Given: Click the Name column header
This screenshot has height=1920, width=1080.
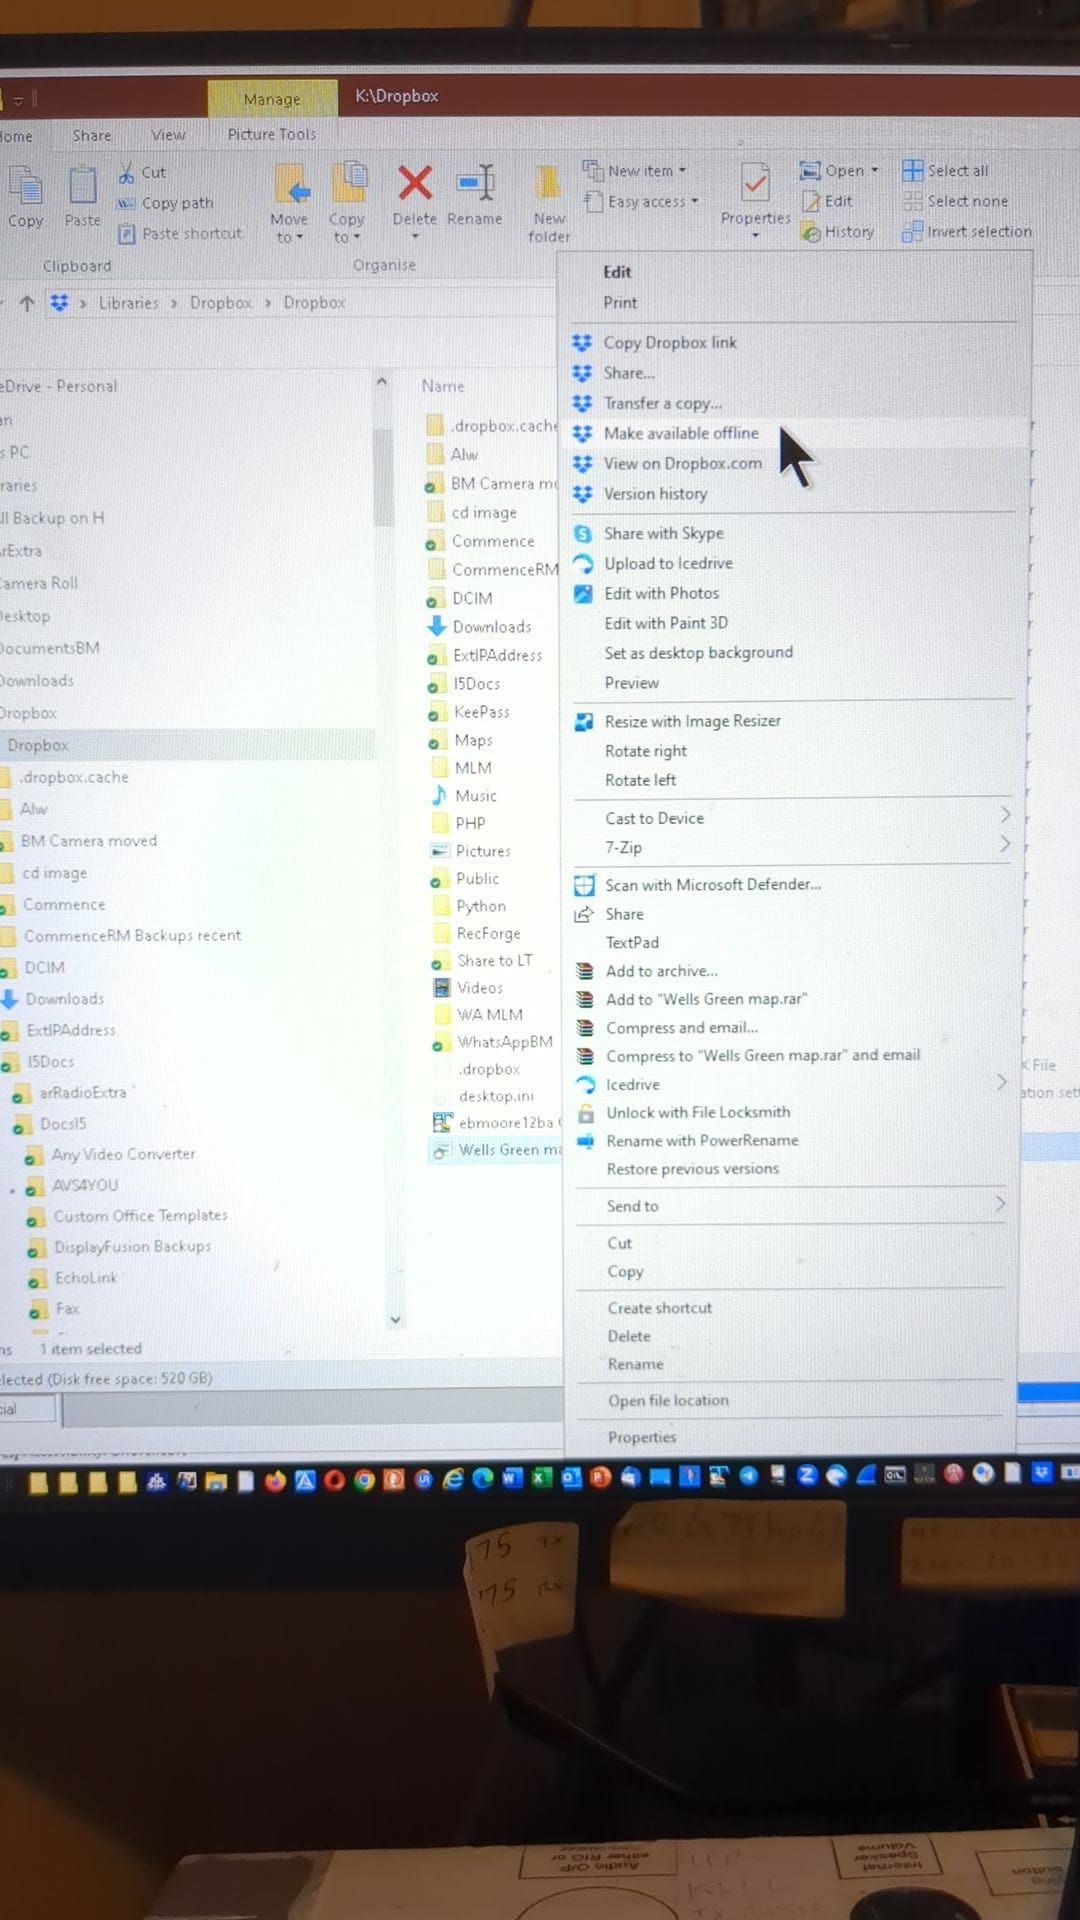Looking at the screenshot, I should [x=443, y=386].
